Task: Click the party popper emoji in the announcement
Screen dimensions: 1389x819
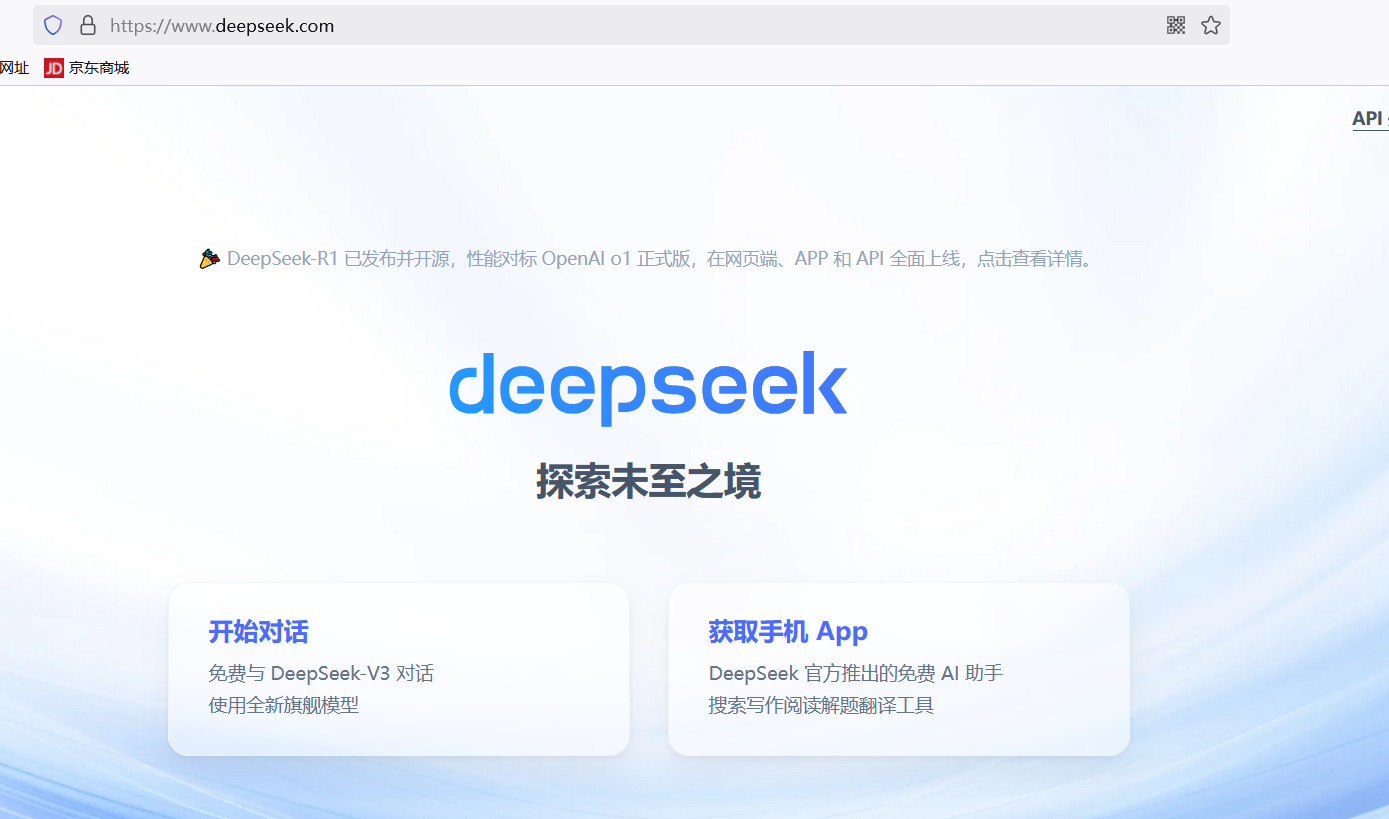Action: click(x=209, y=259)
